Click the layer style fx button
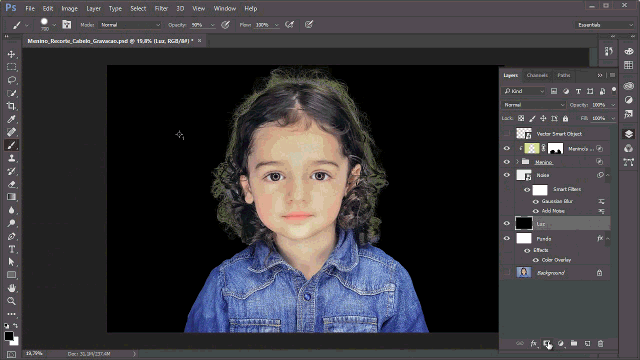Screen dimensions: 640x360 533,344
